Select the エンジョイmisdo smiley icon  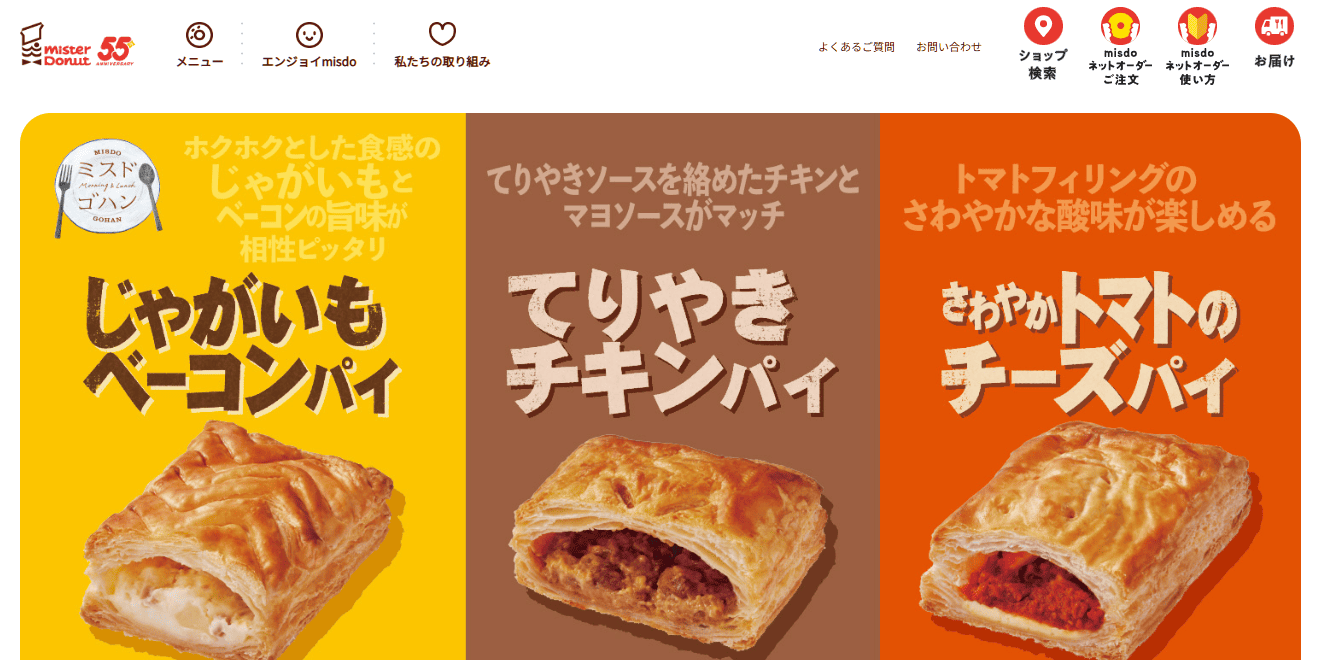309,35
